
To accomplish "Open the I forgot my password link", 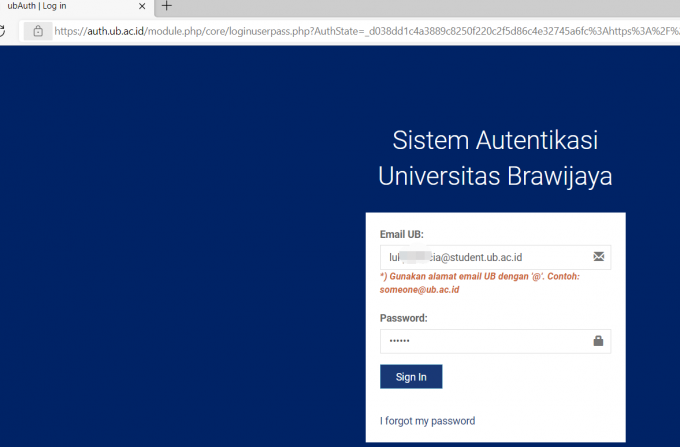I will (427, 421).
